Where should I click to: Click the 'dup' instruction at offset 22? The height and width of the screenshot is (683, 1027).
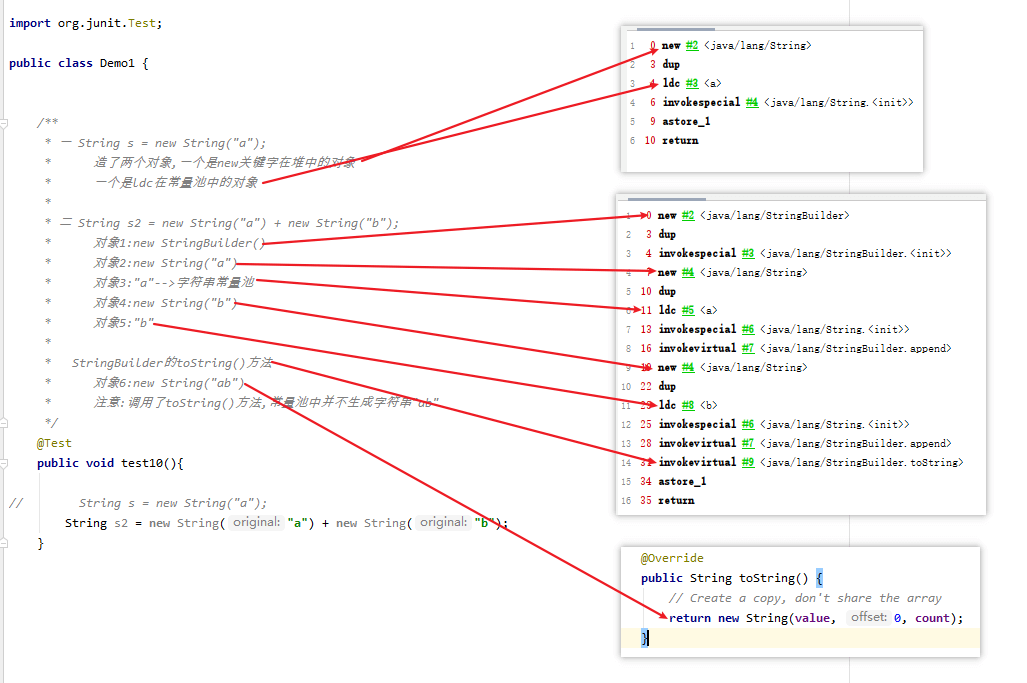tap(667, 386)
